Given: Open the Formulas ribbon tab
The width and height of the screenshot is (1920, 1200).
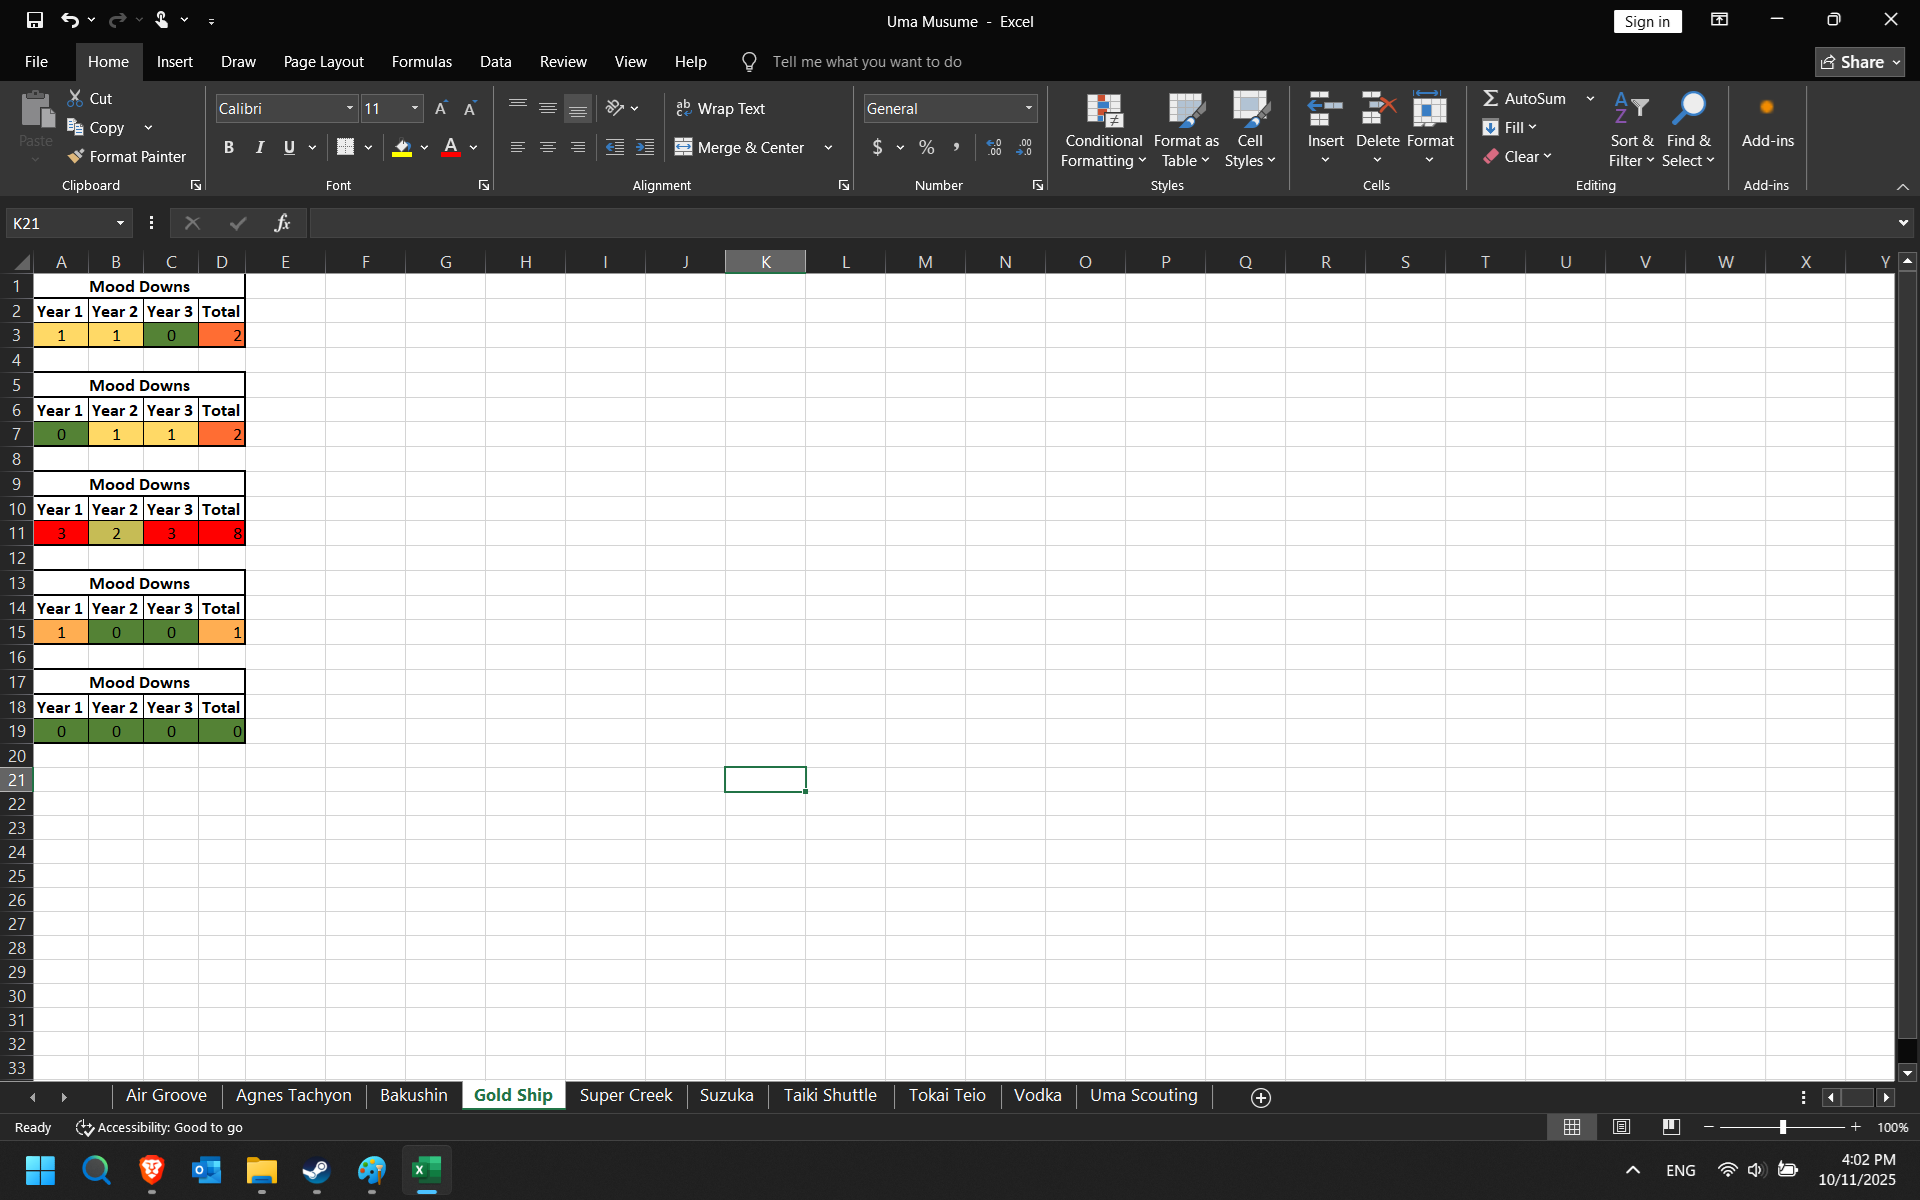Looking at the screenshot, I should (x=421, y=62).
